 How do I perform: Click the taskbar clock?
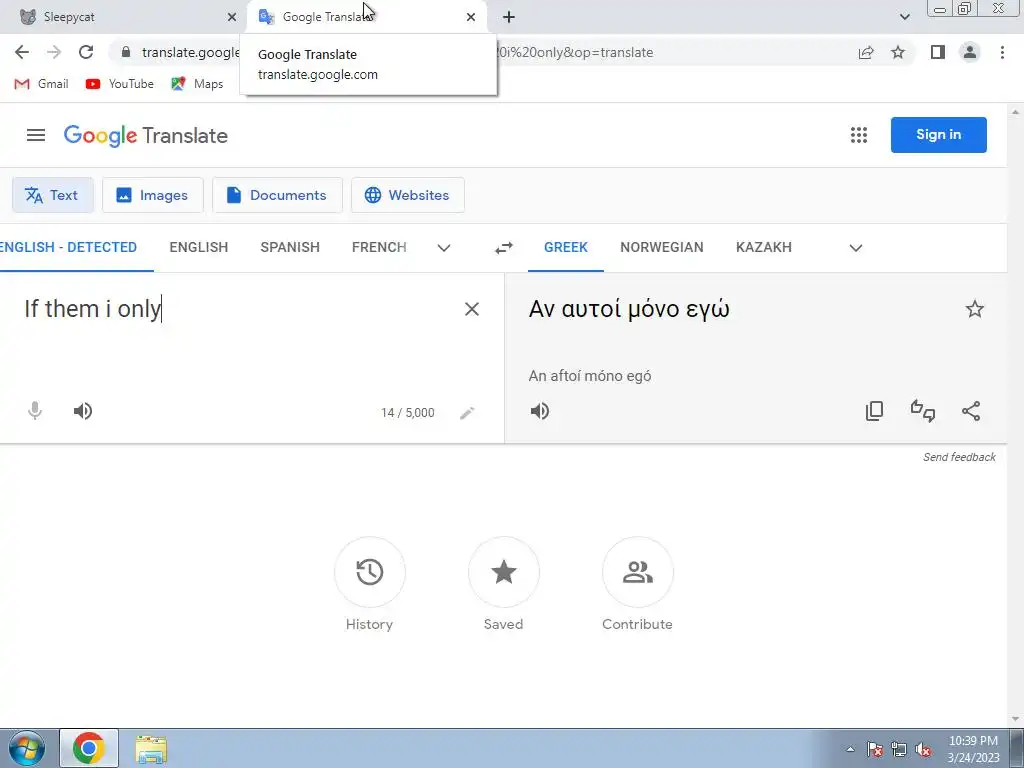click(973, 749)
